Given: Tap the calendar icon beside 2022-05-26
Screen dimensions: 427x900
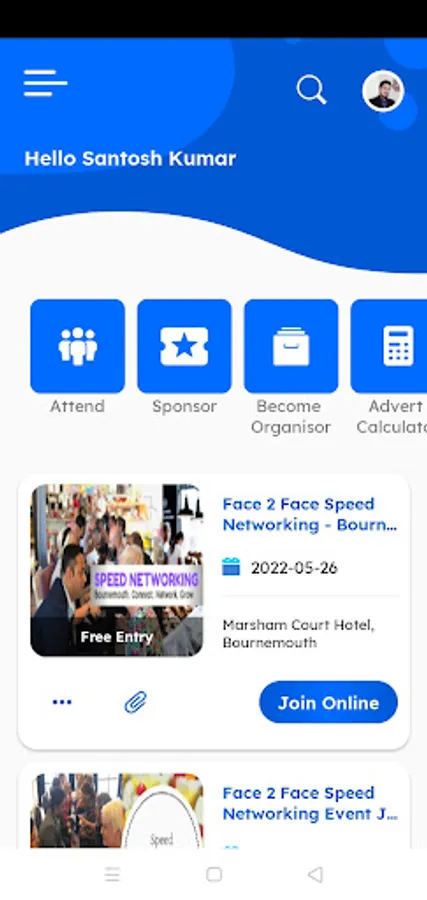Looking at the screenshot, I should [231, 567].
